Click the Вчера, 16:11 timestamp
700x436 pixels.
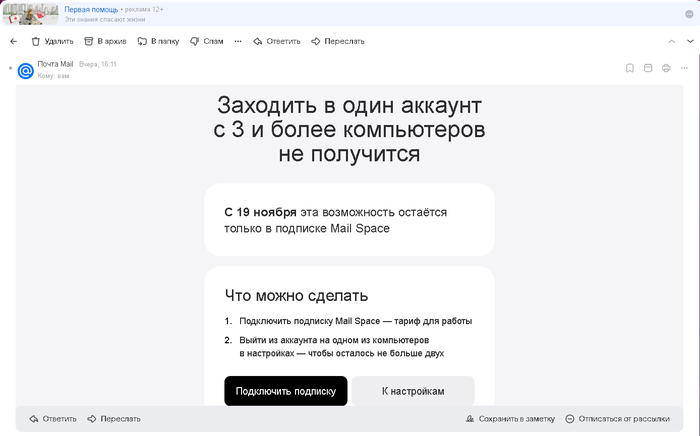tap(98, 64)
